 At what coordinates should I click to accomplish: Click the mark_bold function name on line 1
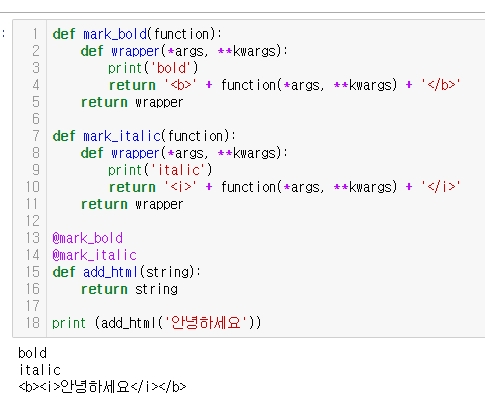(x=115, y=34)
